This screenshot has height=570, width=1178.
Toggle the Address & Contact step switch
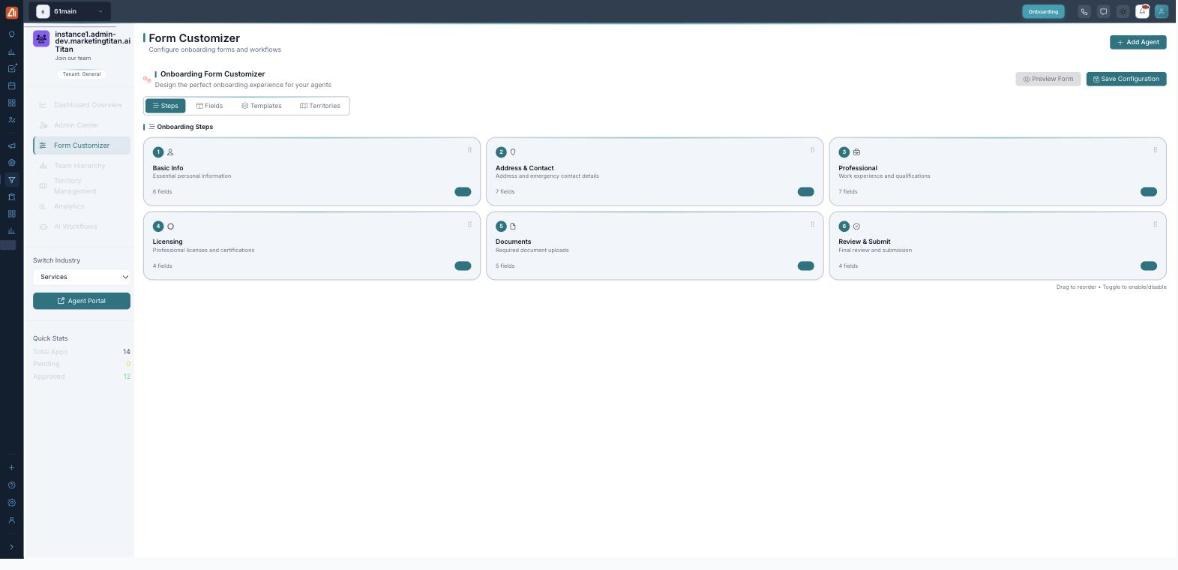click(x=805, y=192)
